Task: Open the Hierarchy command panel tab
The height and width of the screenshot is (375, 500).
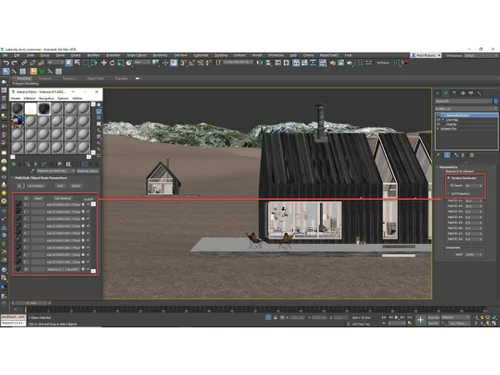Action: click(454, 93)
